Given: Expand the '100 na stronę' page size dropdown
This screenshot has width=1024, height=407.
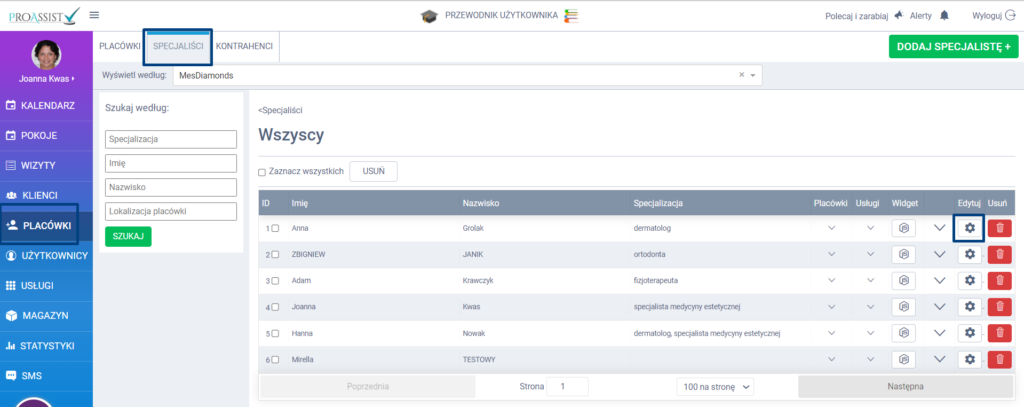Looking at the screenshot, I should [715, 386].
